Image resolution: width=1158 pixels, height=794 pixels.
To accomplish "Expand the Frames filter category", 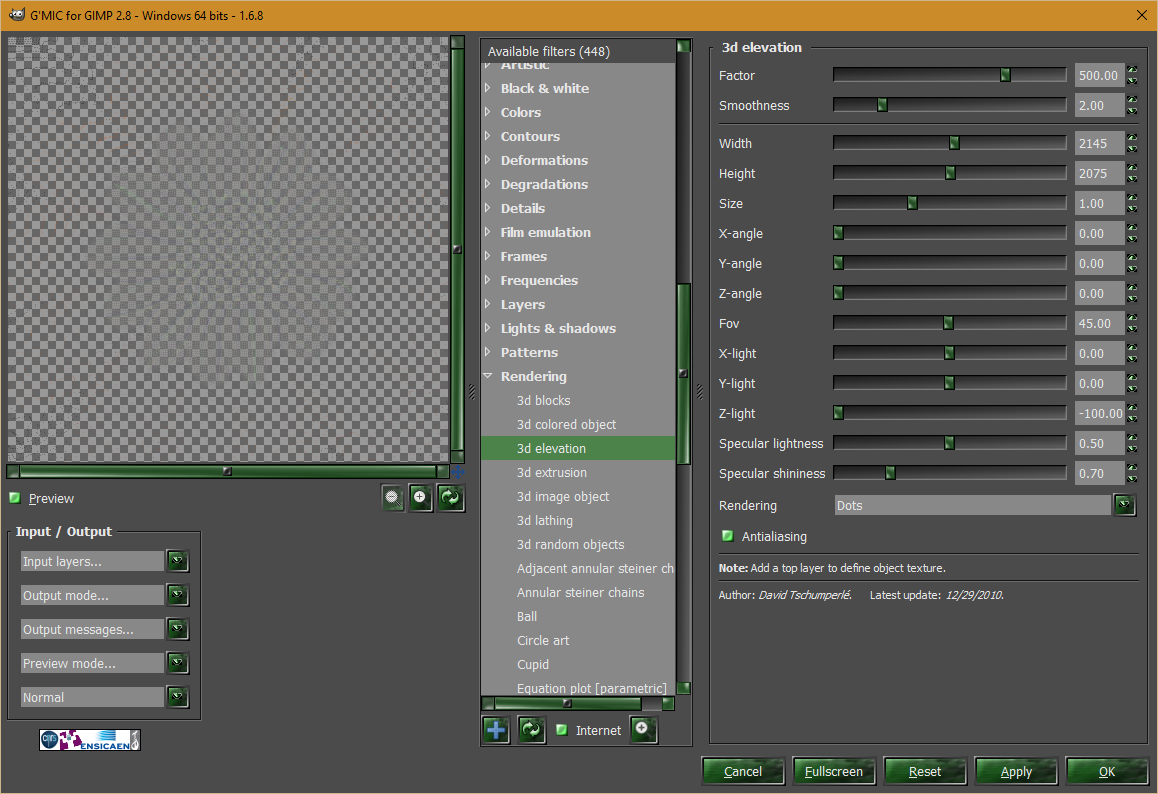I will 487,256.
